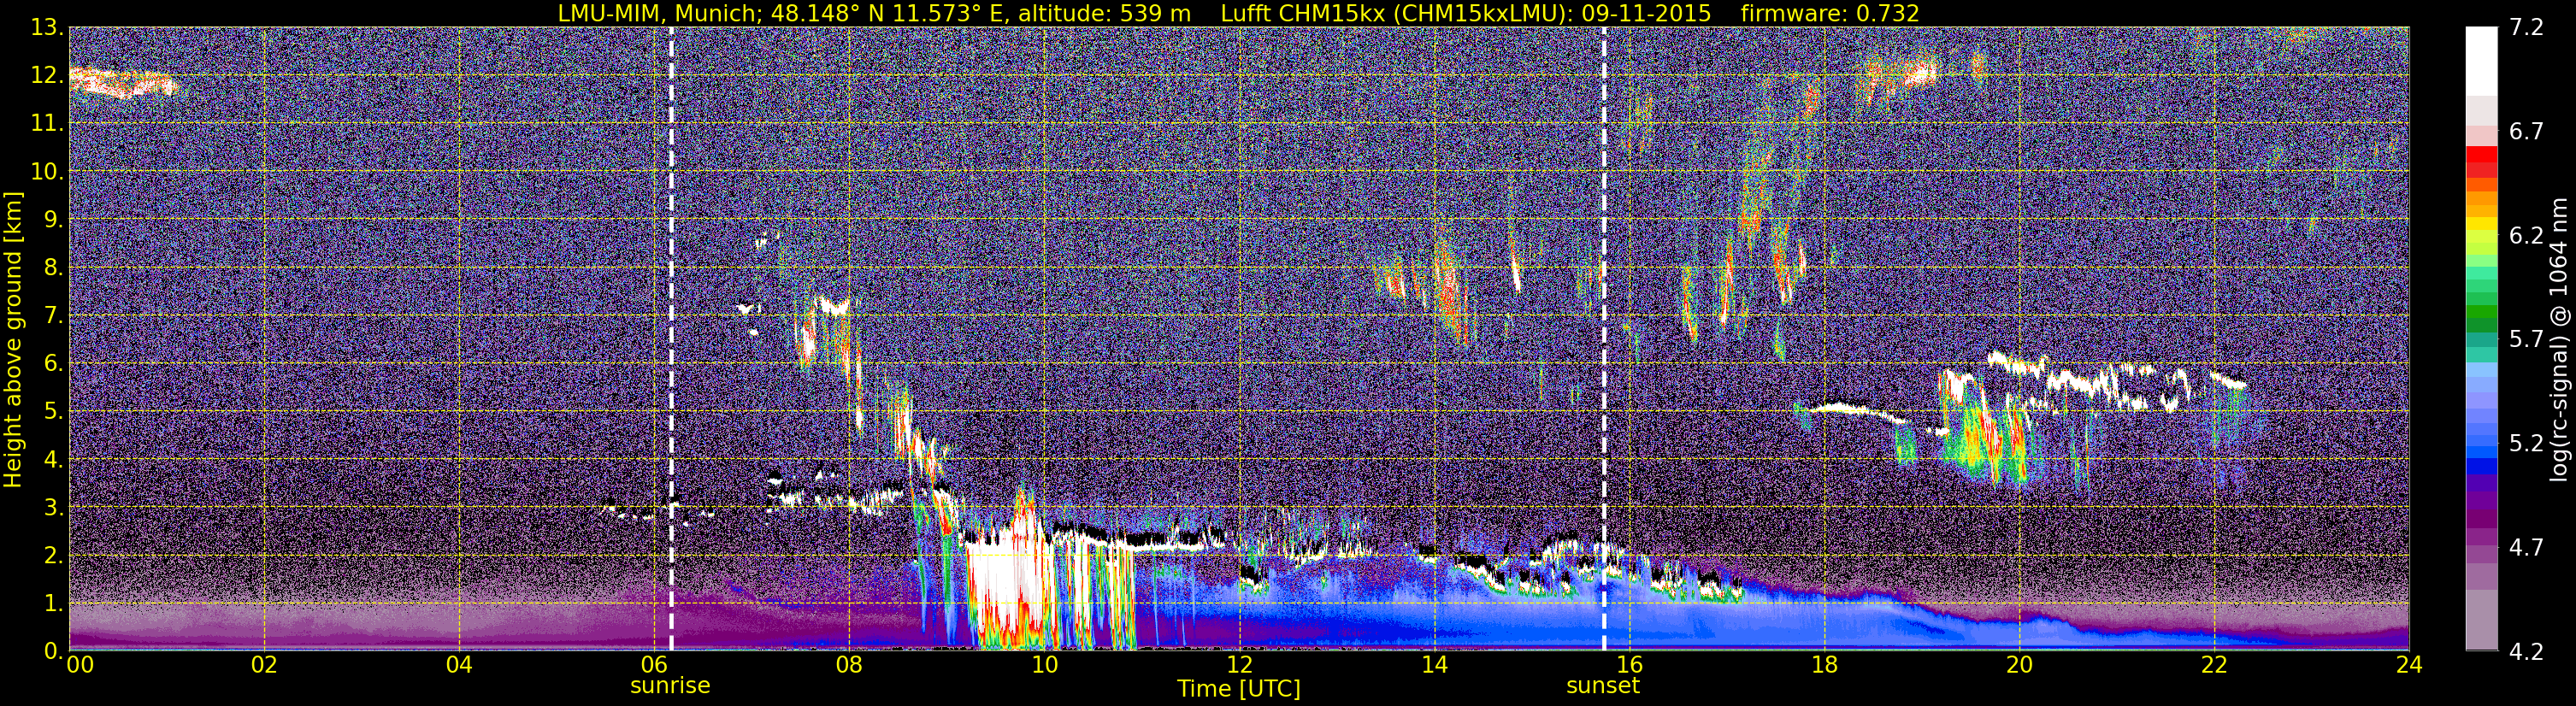Image resolution: width=2576 pixels, height=706 pixels.
Task: Click the 12. label on the height axis
Action: pyautogui.click(x=47, y=76)
